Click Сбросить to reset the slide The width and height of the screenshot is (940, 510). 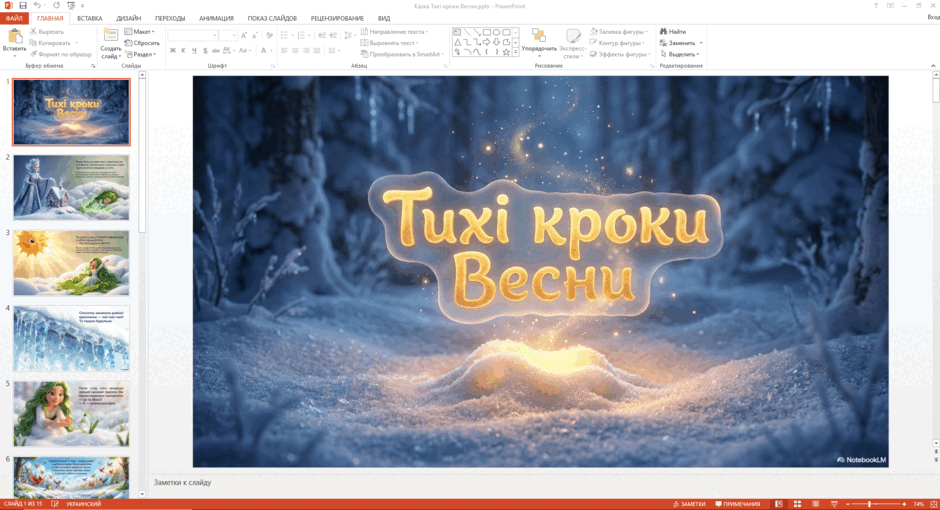click(142, 43)
